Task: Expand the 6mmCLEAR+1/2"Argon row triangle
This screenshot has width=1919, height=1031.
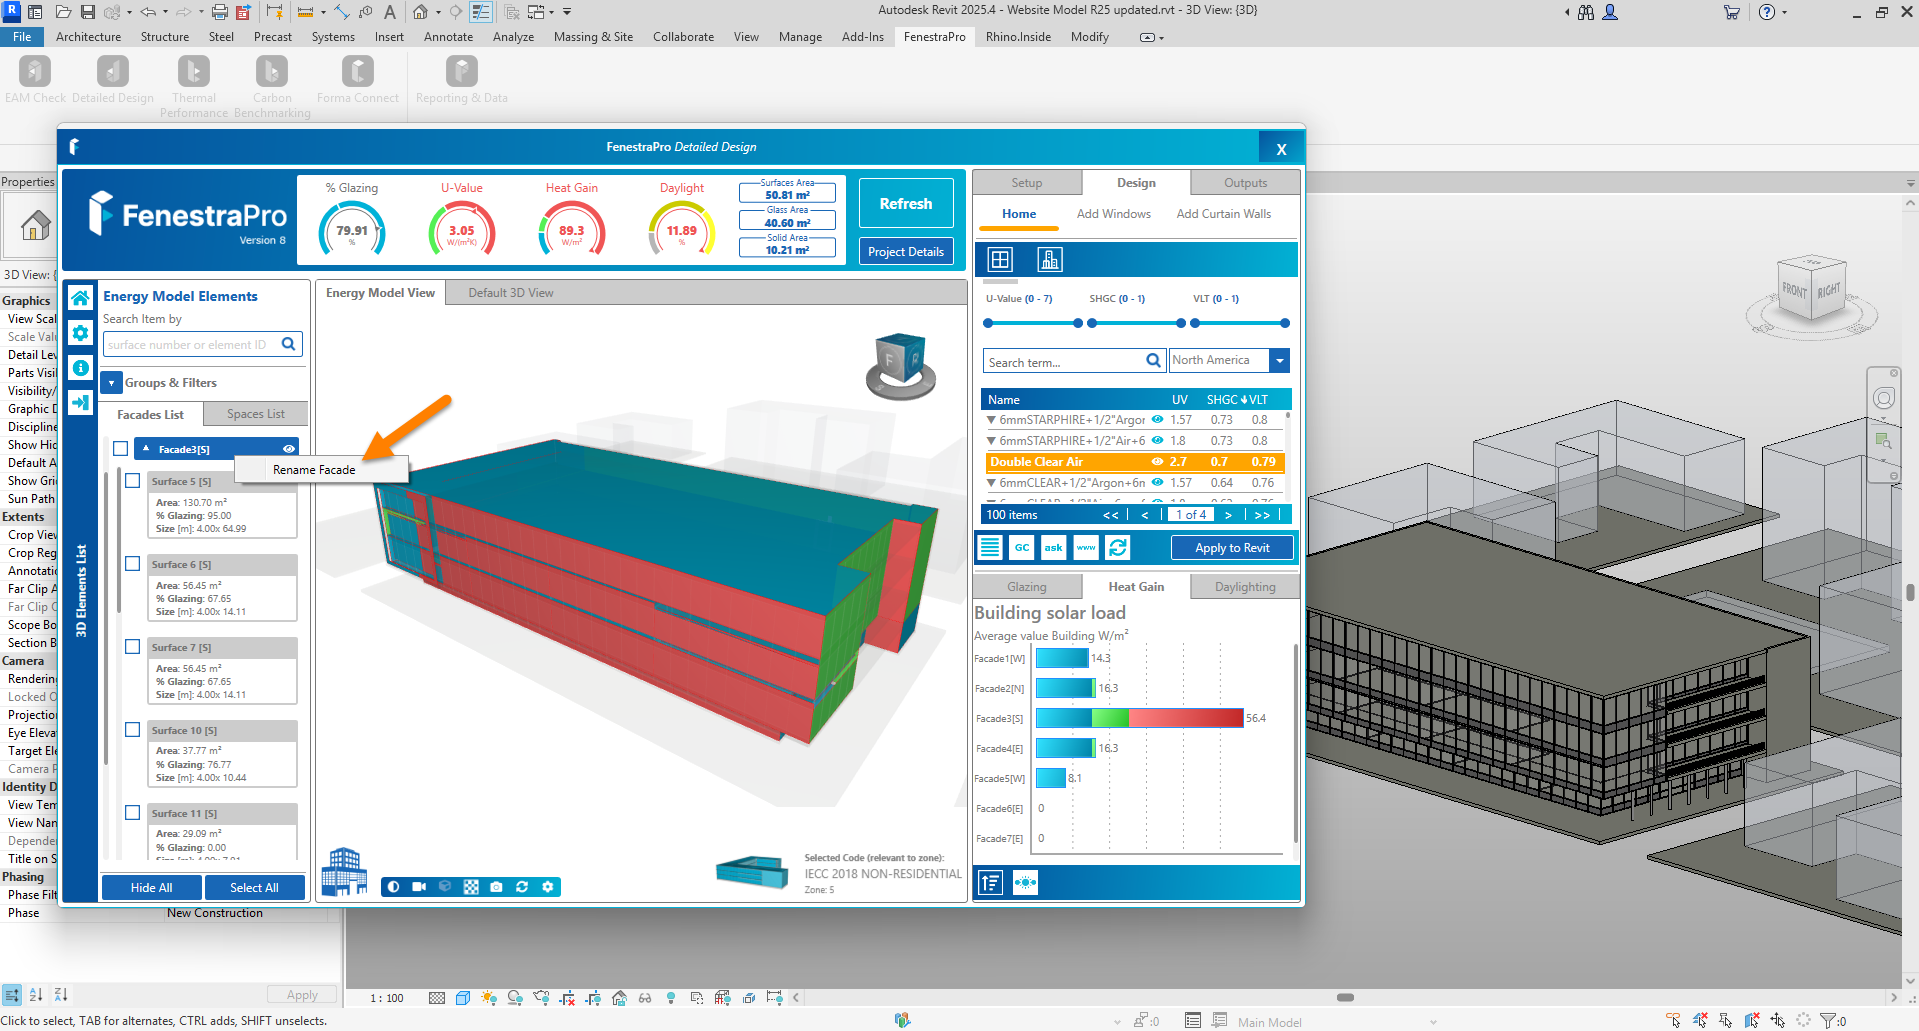Action: (991, 483)
